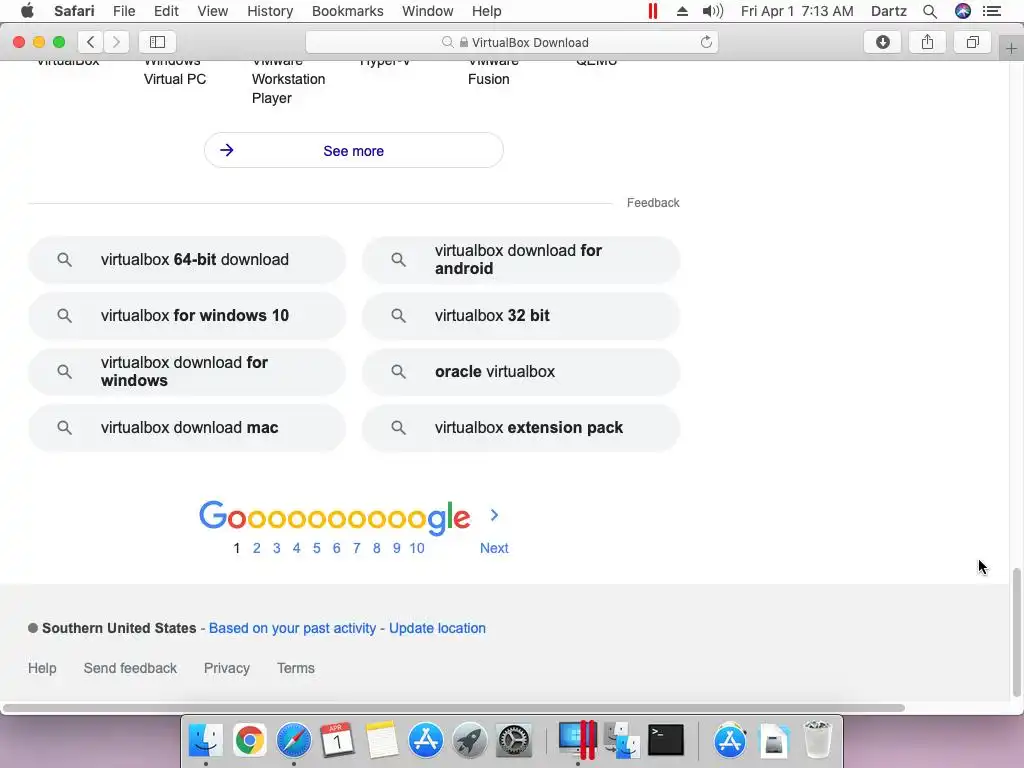Select virtualbox extension pack suggestion

tap(521, 428)
